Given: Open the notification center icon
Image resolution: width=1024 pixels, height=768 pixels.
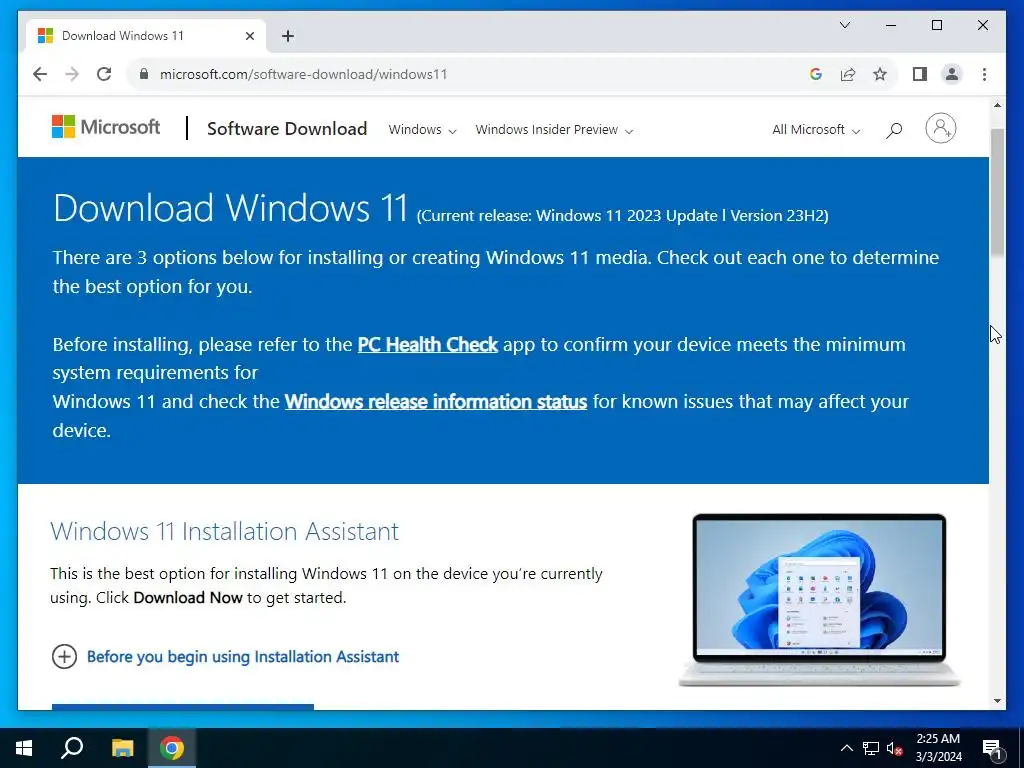Looking at the screenshot, I should tap(993, 749).
